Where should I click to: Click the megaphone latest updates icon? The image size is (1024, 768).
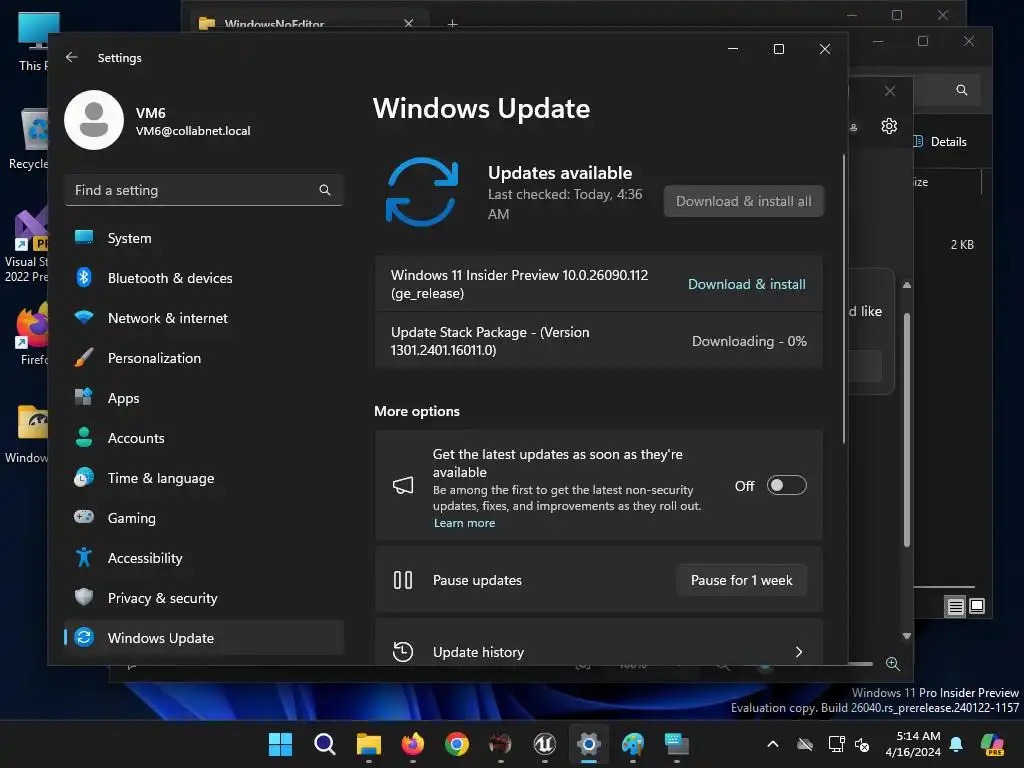(403, 485)
